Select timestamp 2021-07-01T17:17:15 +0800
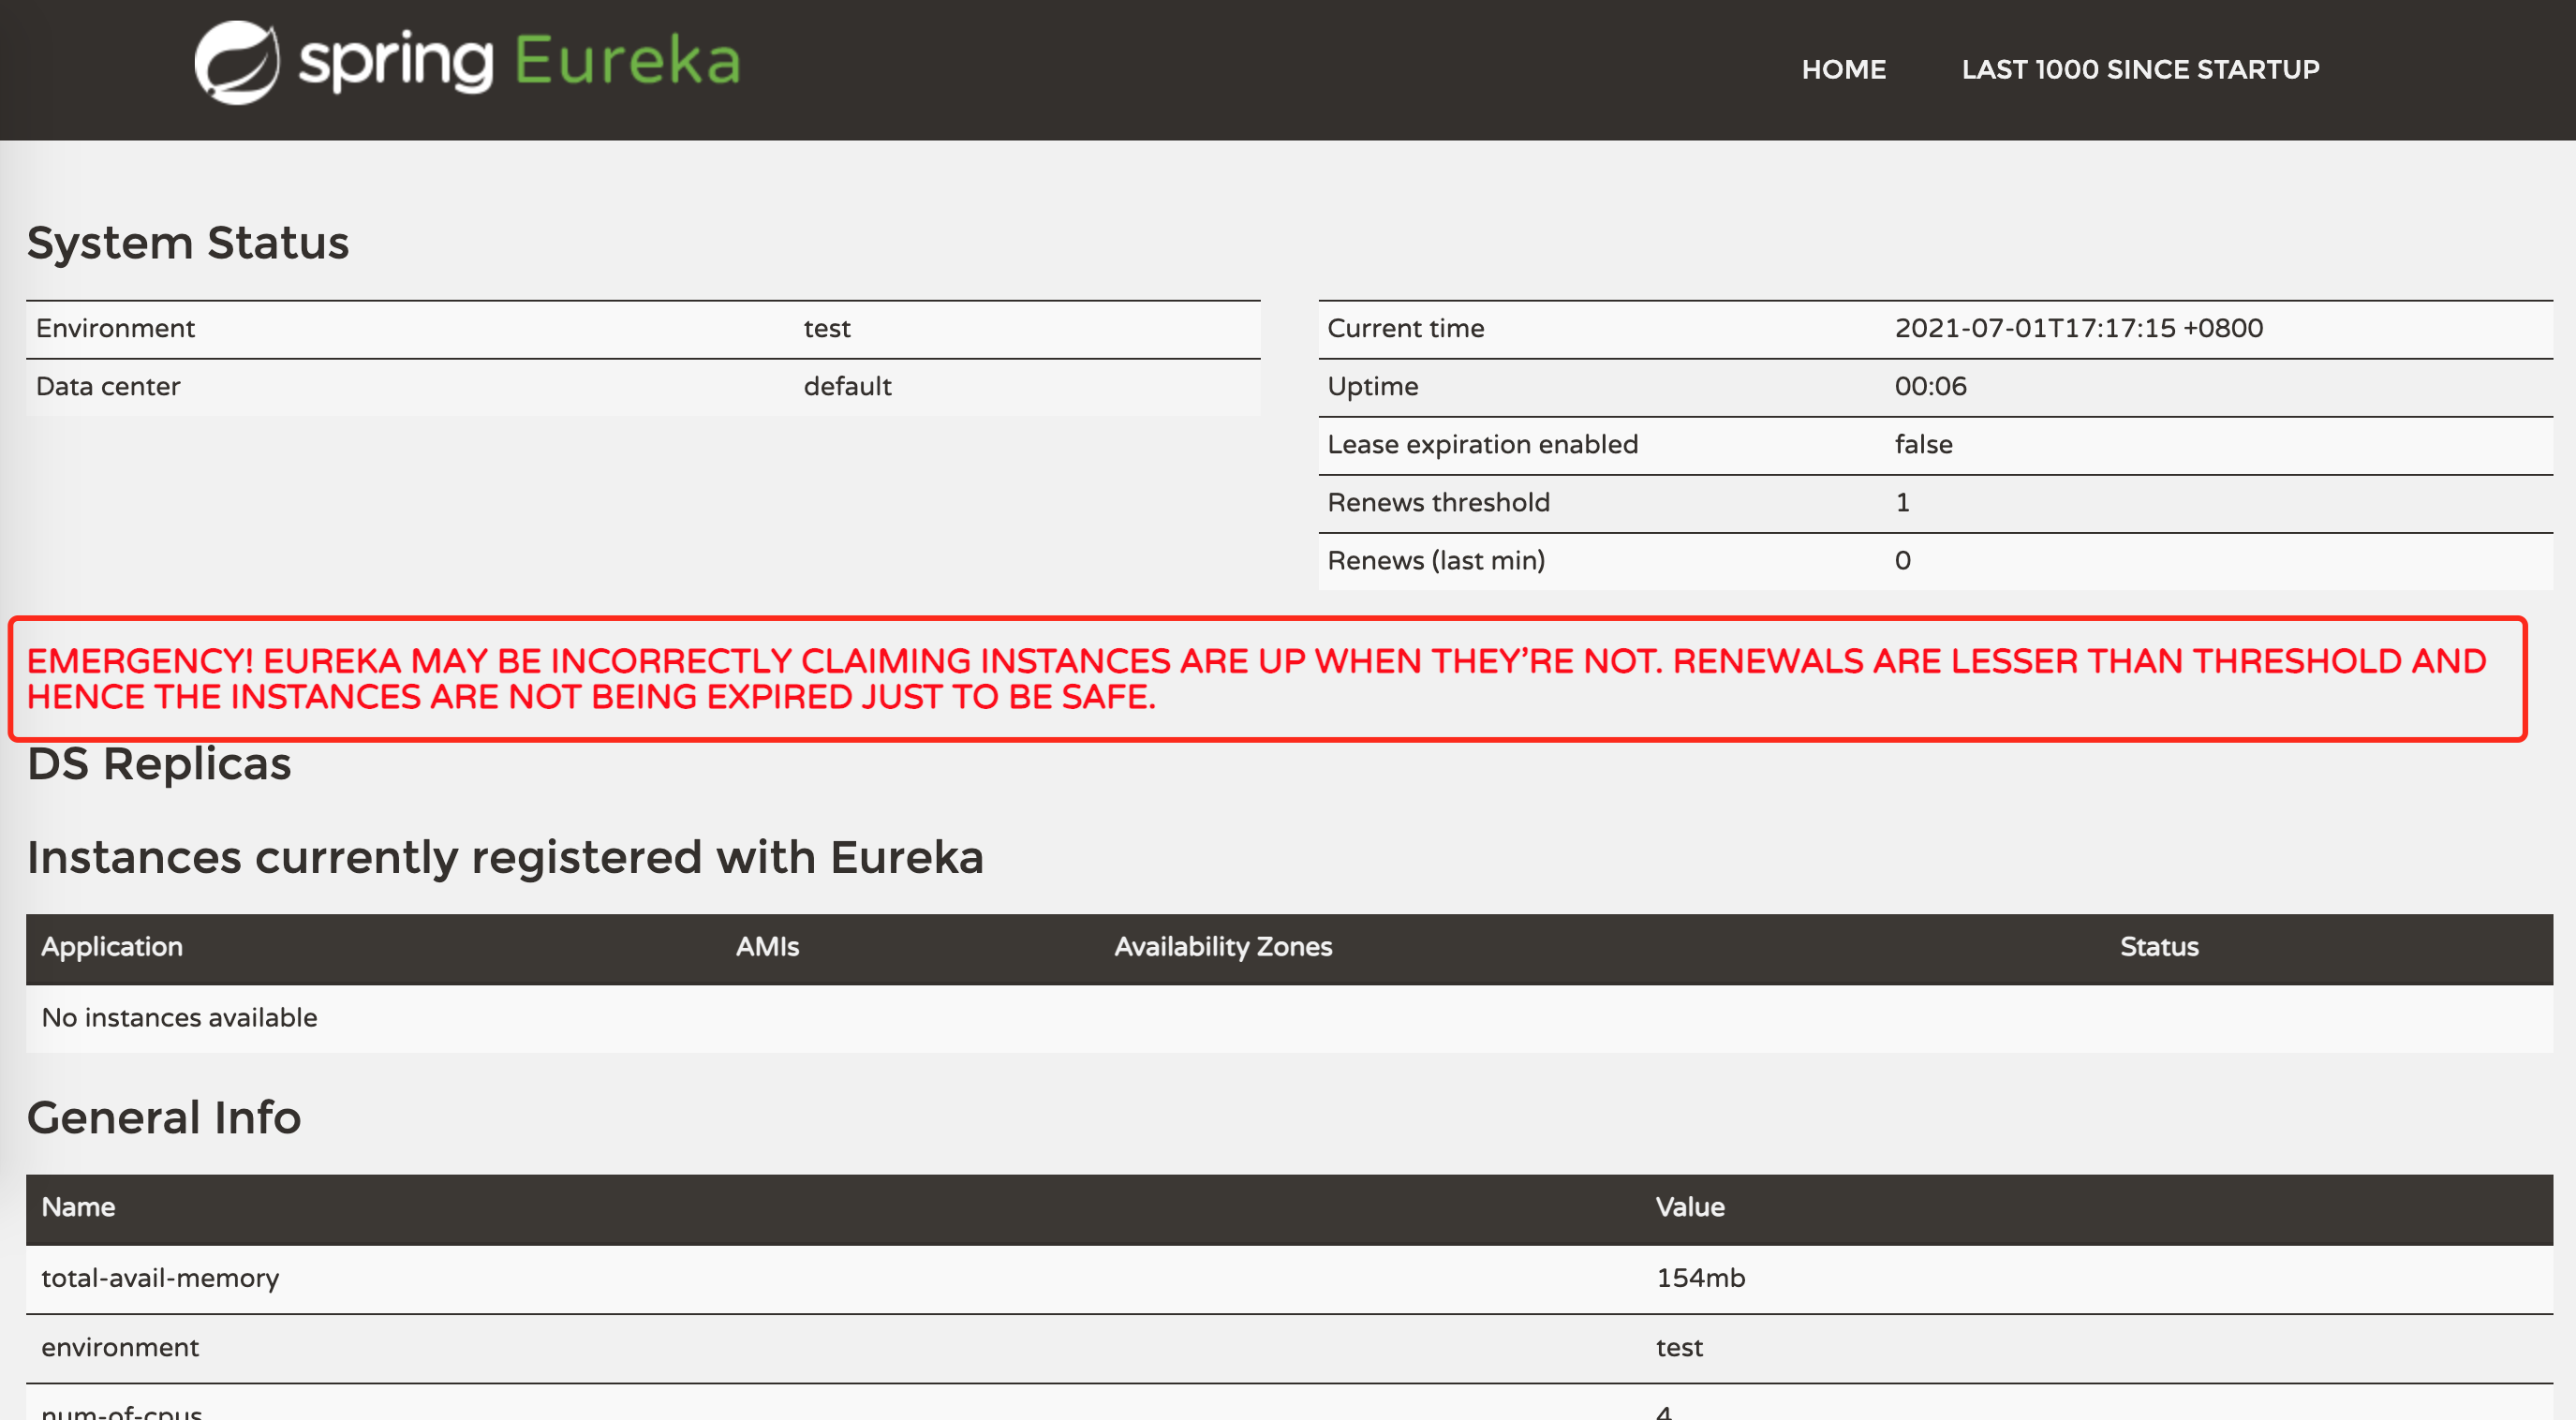This screenshot has width=2576, height=1420. (x=2078, y=328)
